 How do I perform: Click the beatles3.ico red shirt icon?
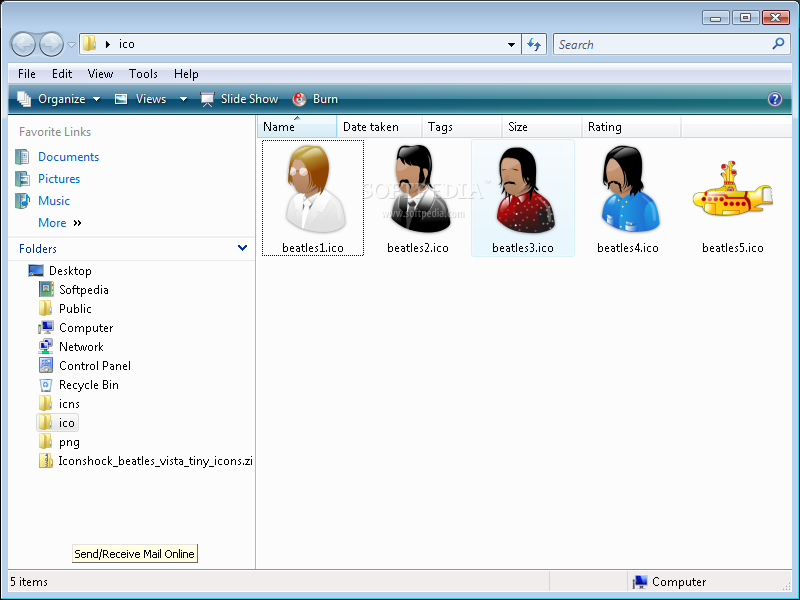(523, 198)
